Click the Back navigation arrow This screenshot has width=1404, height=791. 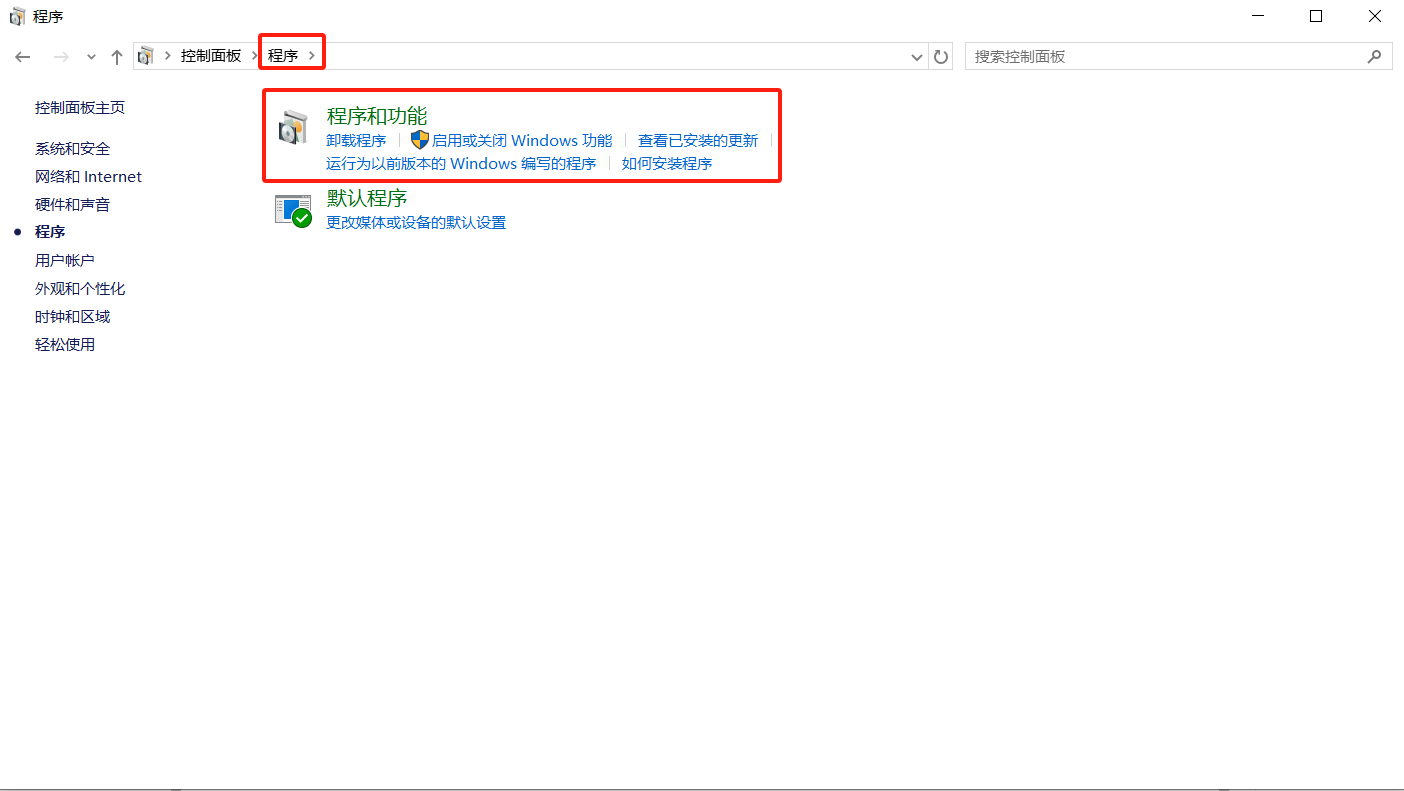(23, 57)
